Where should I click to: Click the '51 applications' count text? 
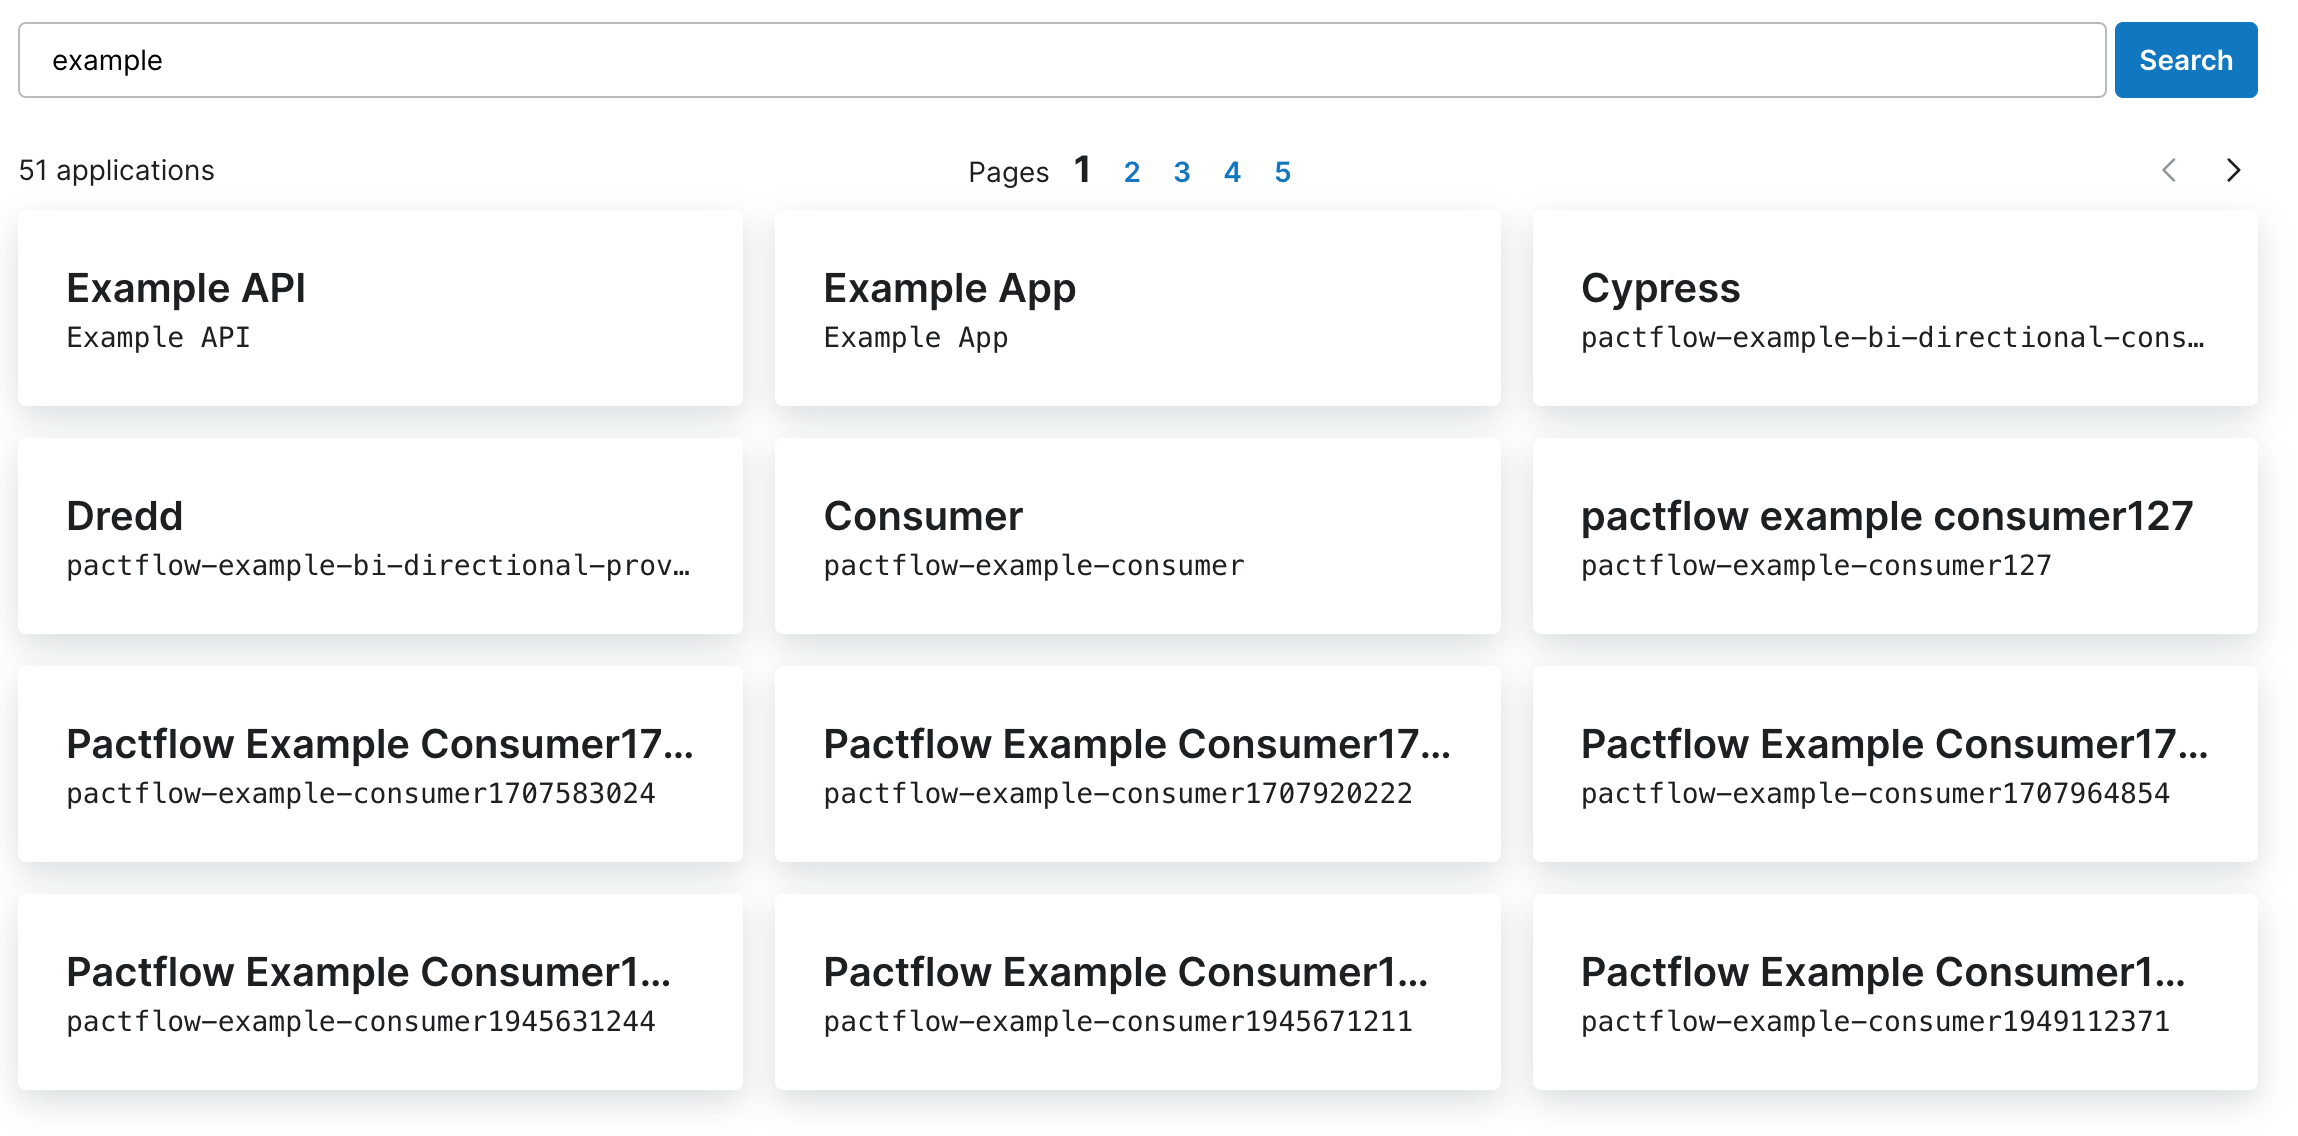click(x=117, y=170)
